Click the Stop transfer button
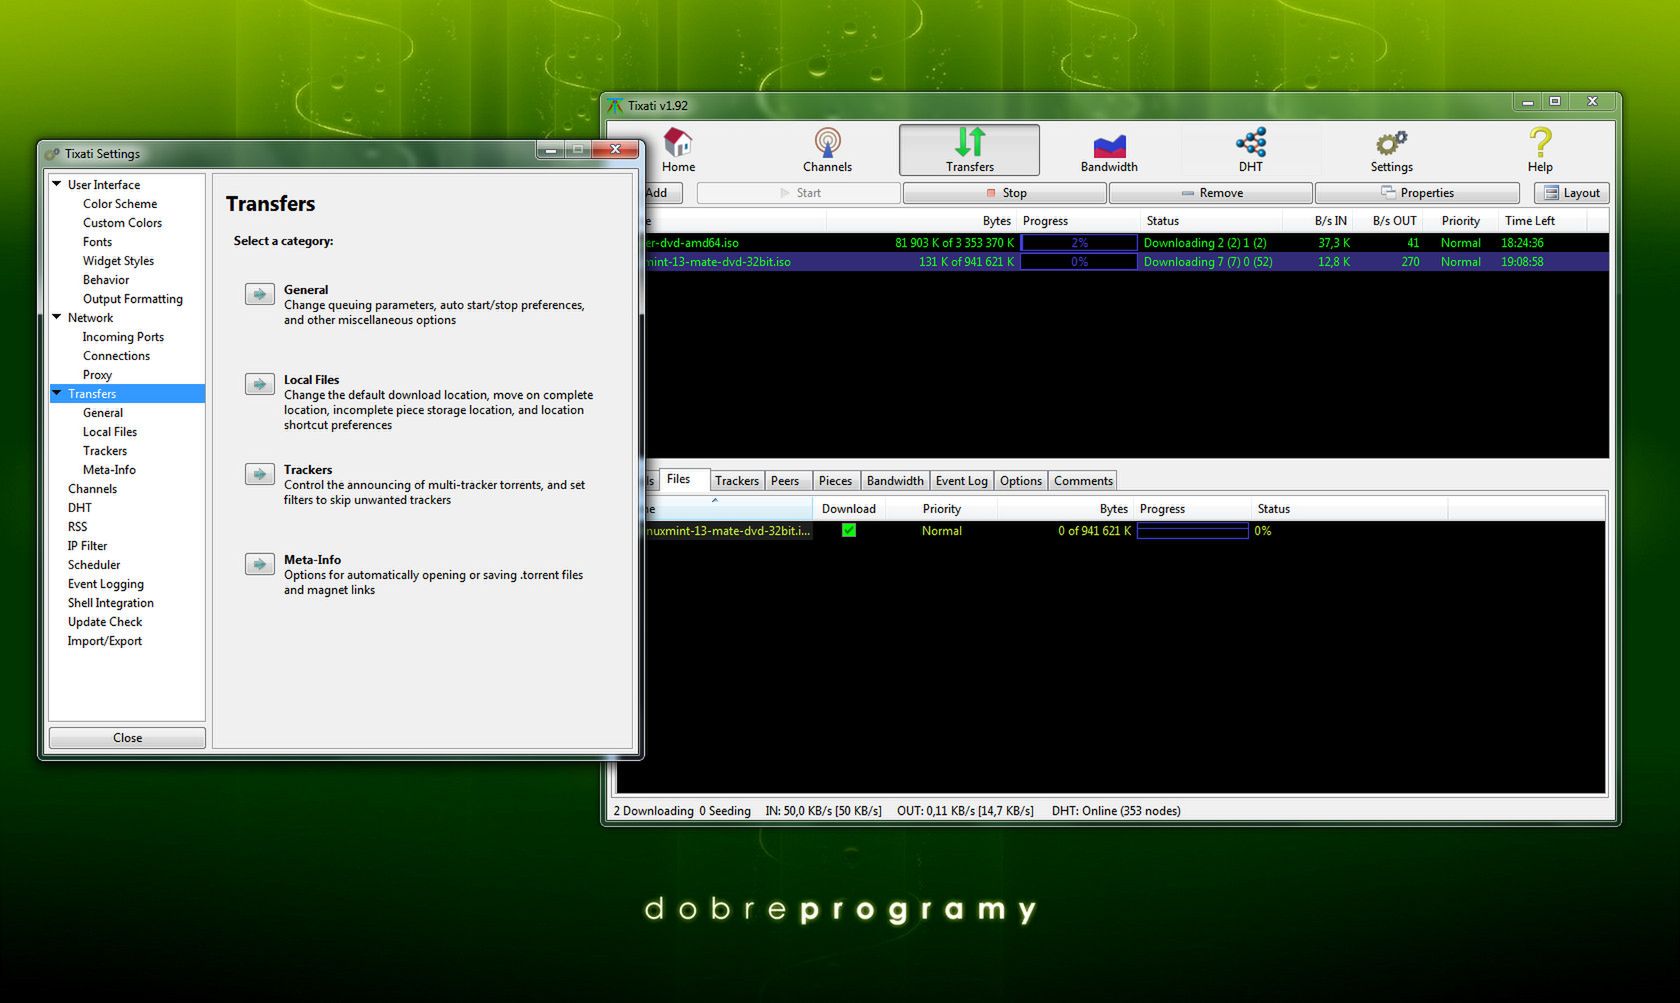This screenshot has width=1680, height=1003. (x=1005, y=193)
